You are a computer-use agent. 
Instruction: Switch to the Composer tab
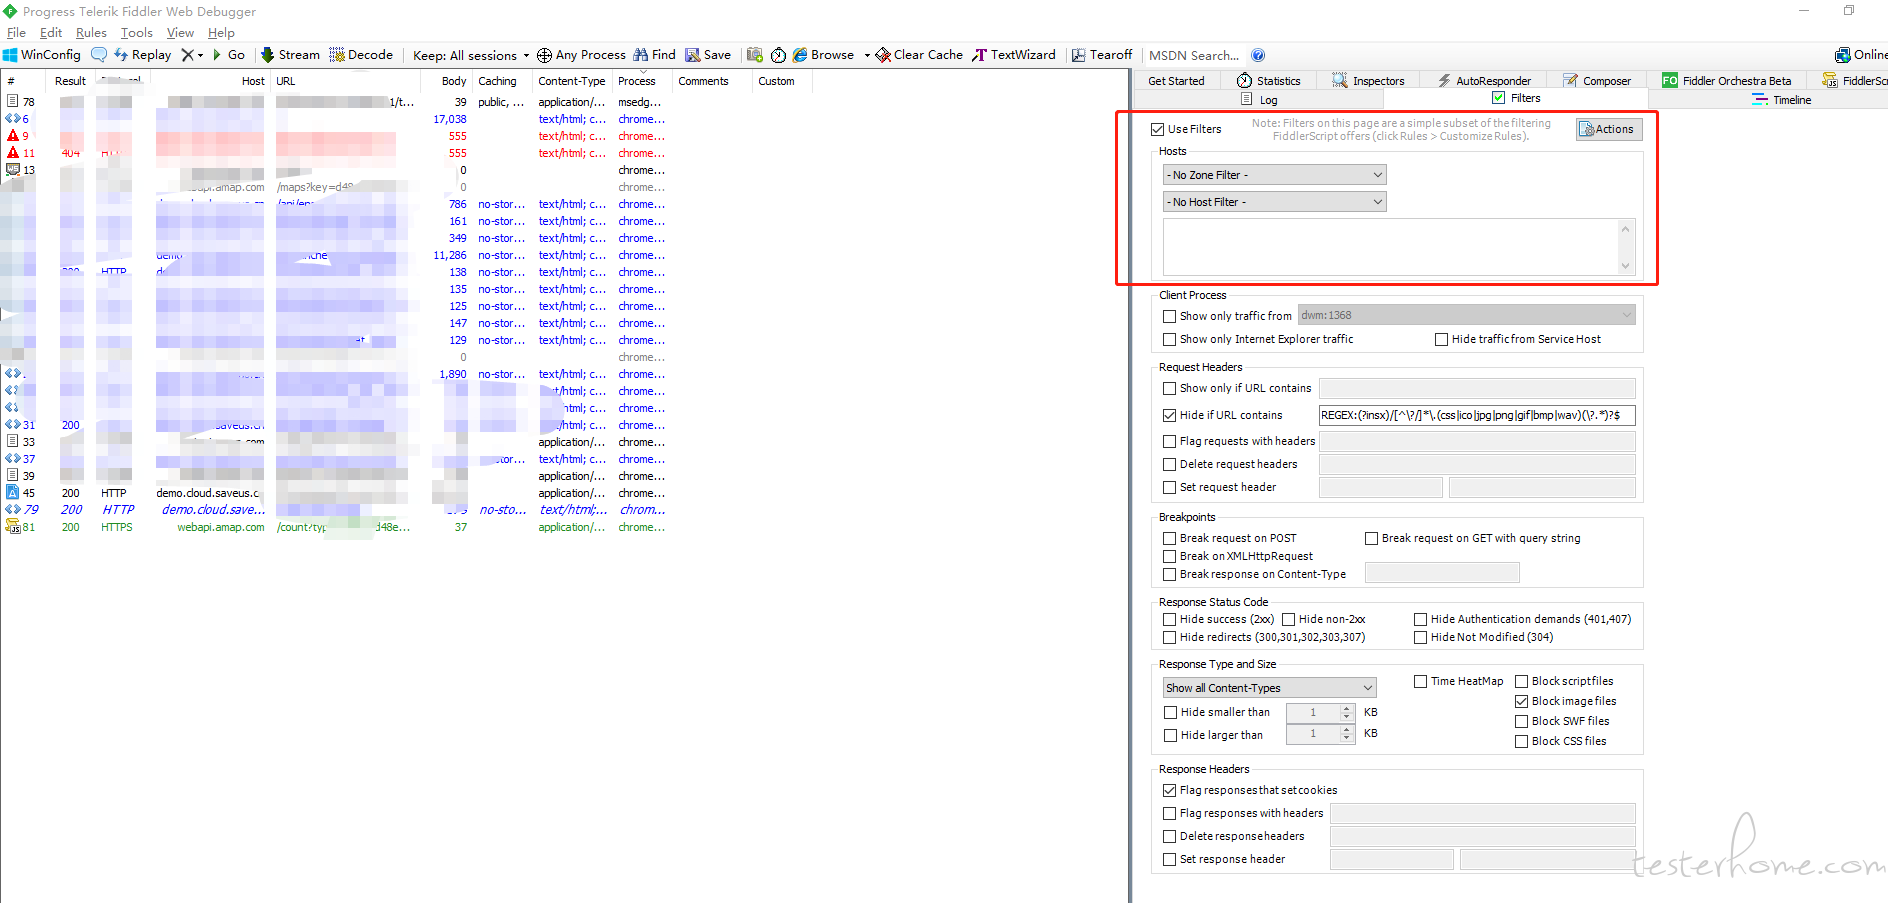1597,81
